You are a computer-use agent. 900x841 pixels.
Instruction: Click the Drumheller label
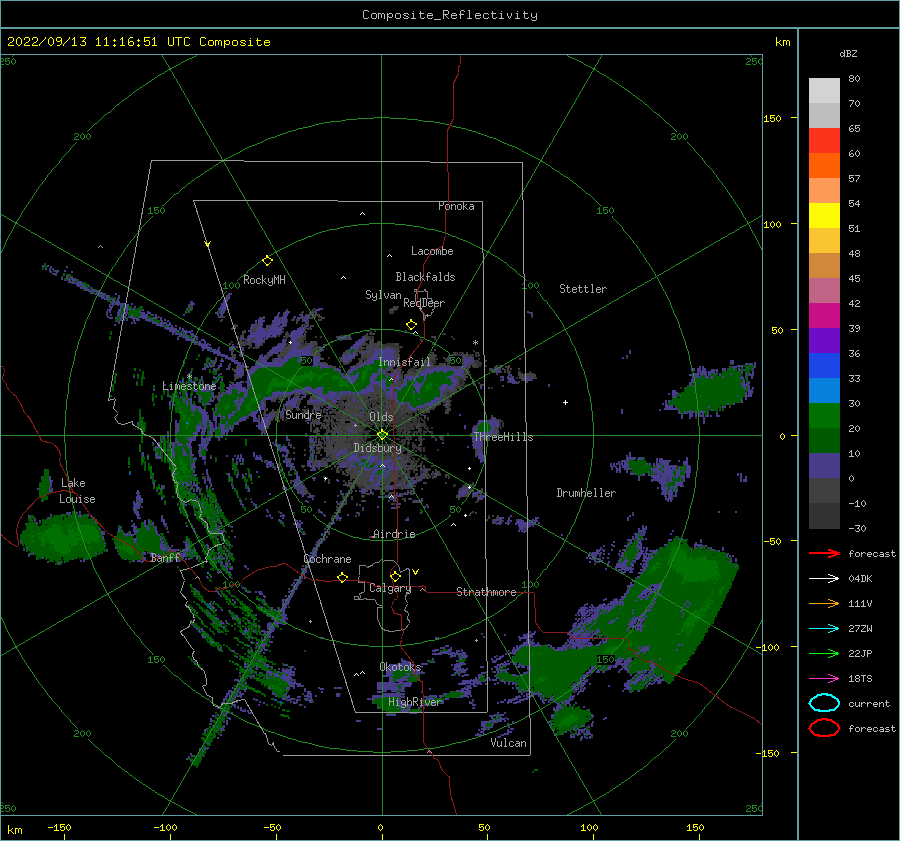pyautogui.click(x=586, y=493)
